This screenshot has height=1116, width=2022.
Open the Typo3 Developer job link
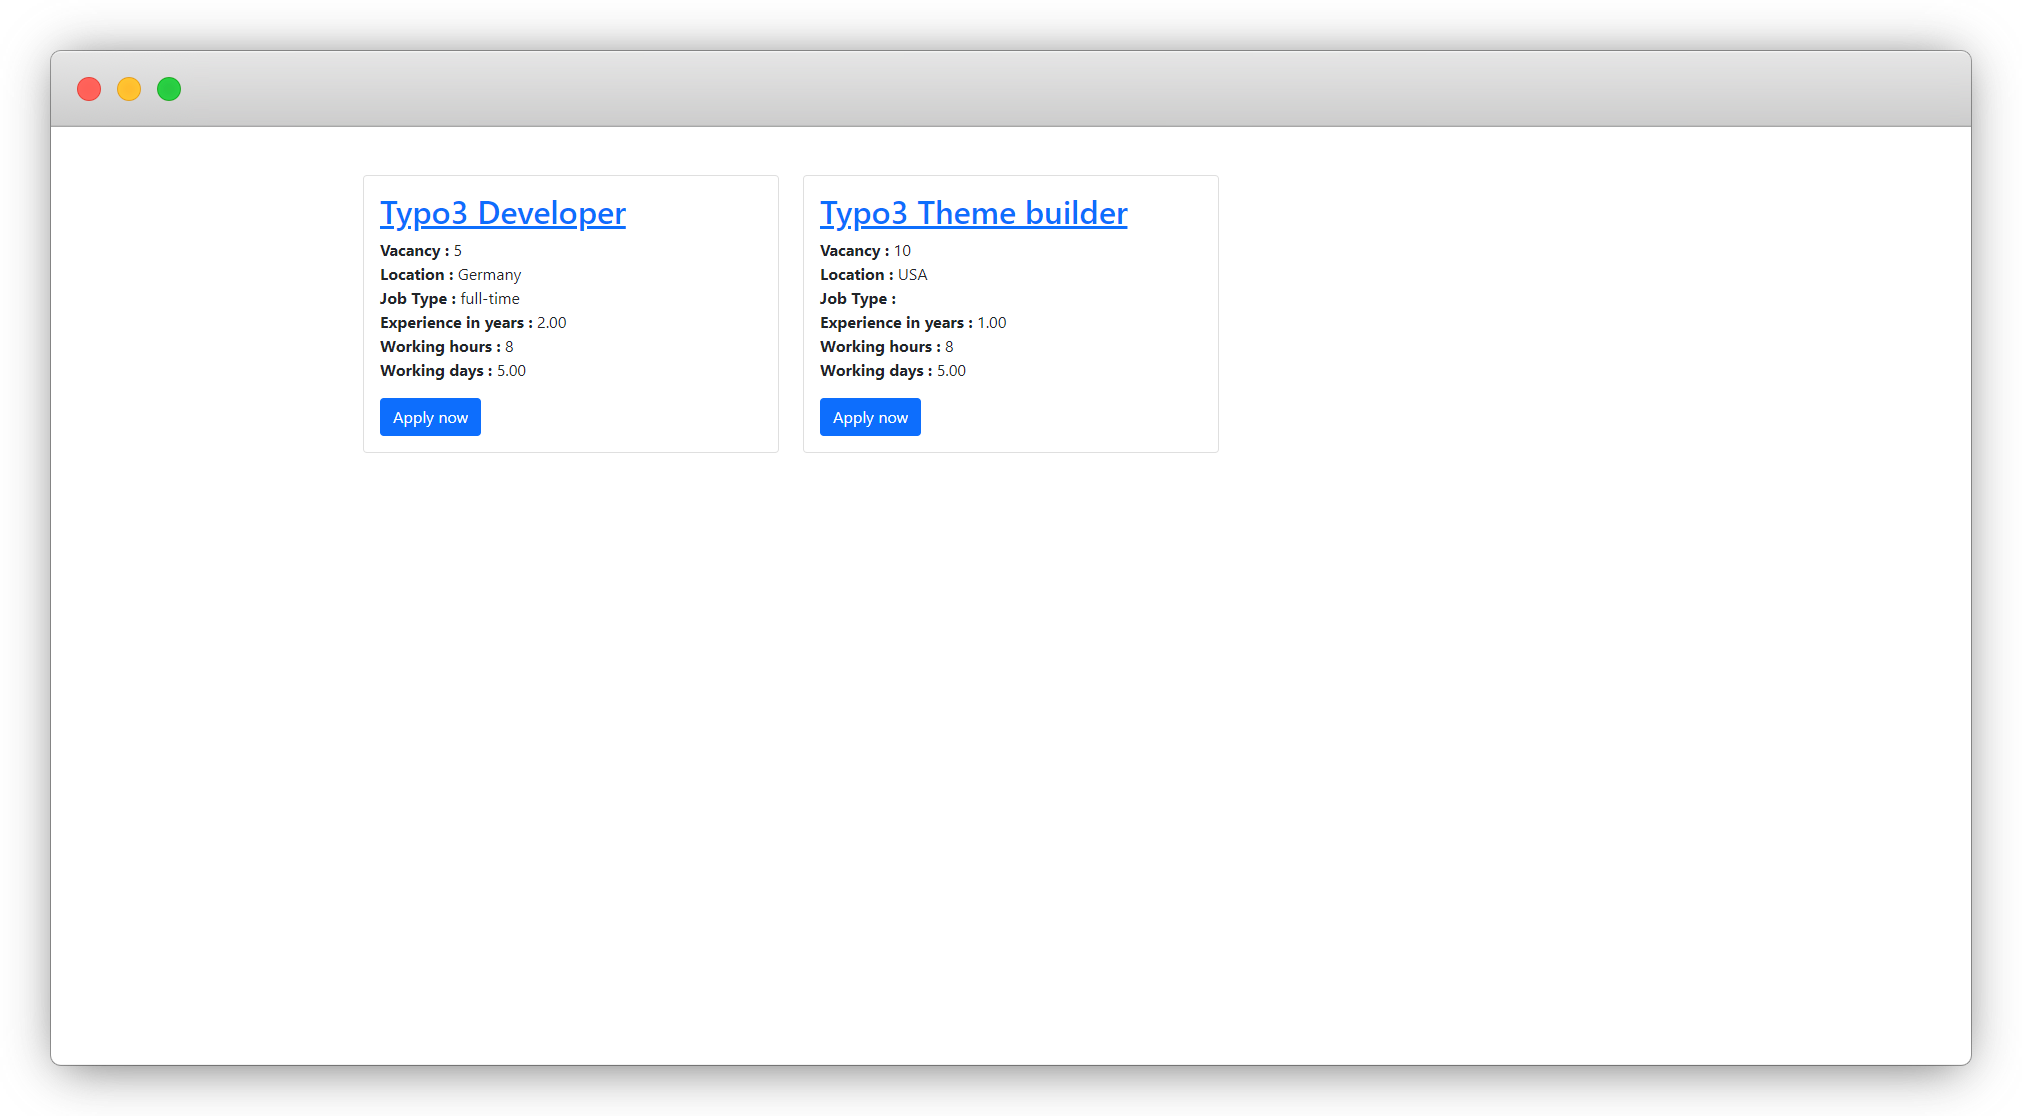click(x=502, y=213)
